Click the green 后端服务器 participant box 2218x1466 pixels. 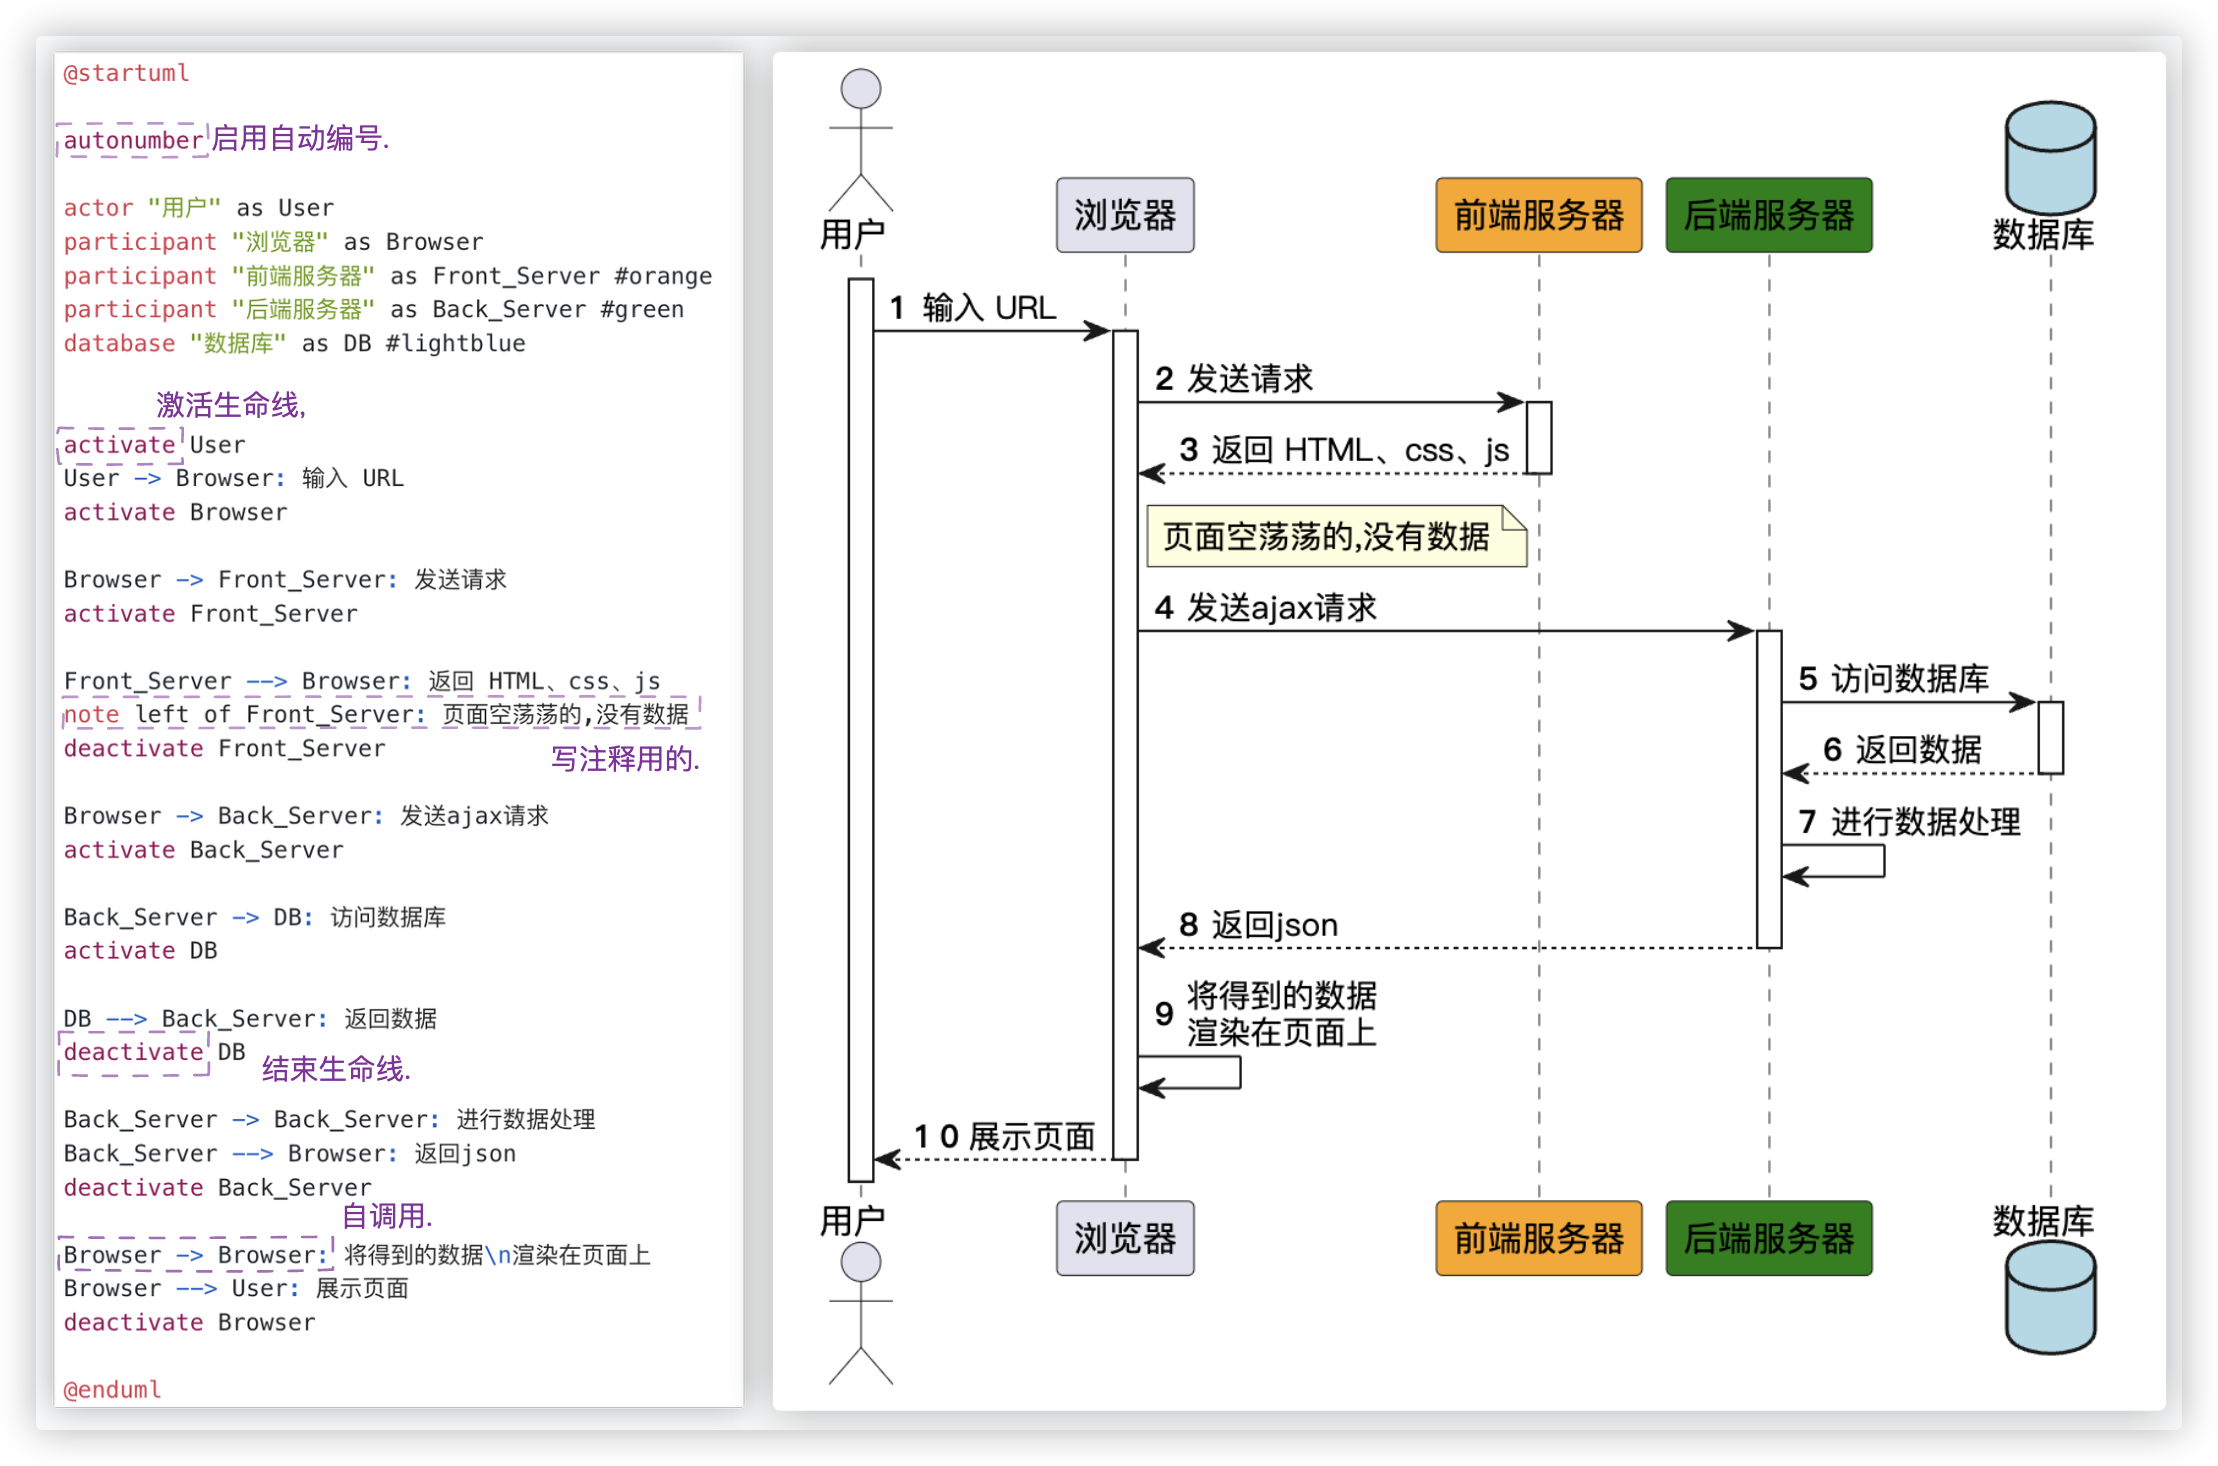[x=1768, y=214]
